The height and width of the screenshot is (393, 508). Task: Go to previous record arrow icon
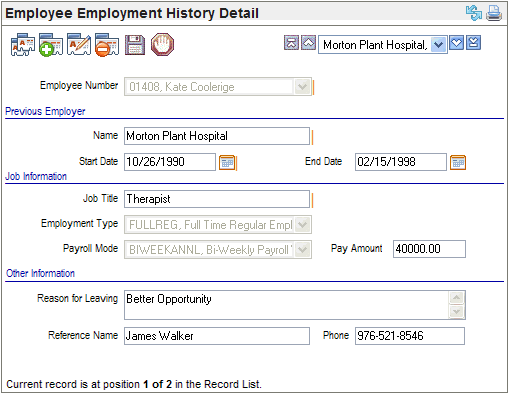pos(308,43)
